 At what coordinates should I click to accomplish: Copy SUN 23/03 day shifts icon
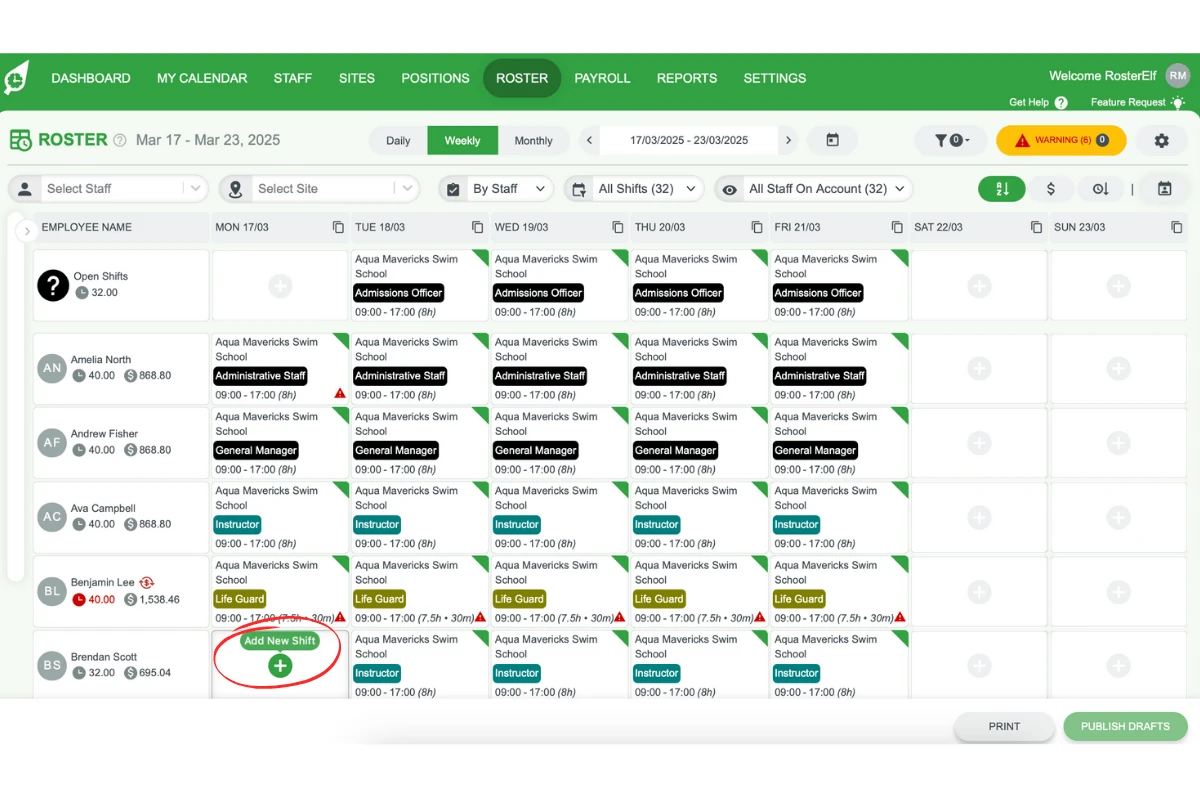(x=1177, y=227)
